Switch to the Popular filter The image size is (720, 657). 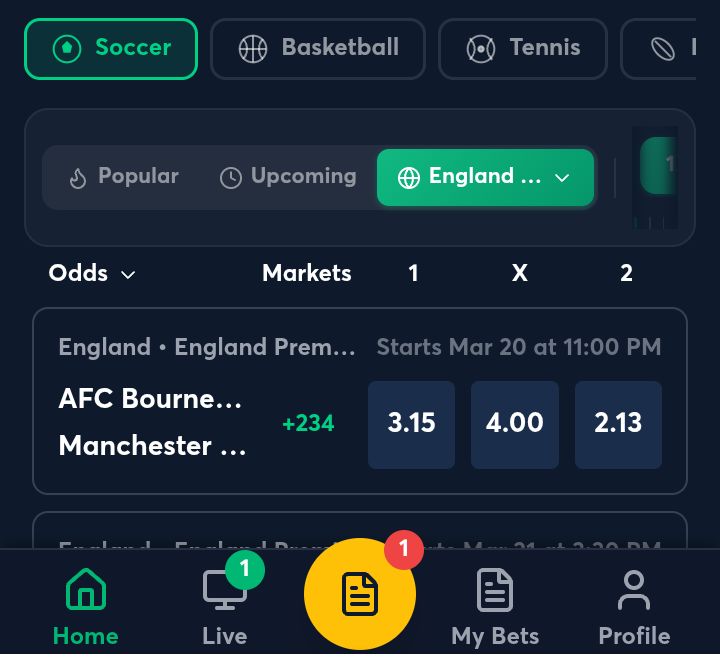[x=123, y=177]
